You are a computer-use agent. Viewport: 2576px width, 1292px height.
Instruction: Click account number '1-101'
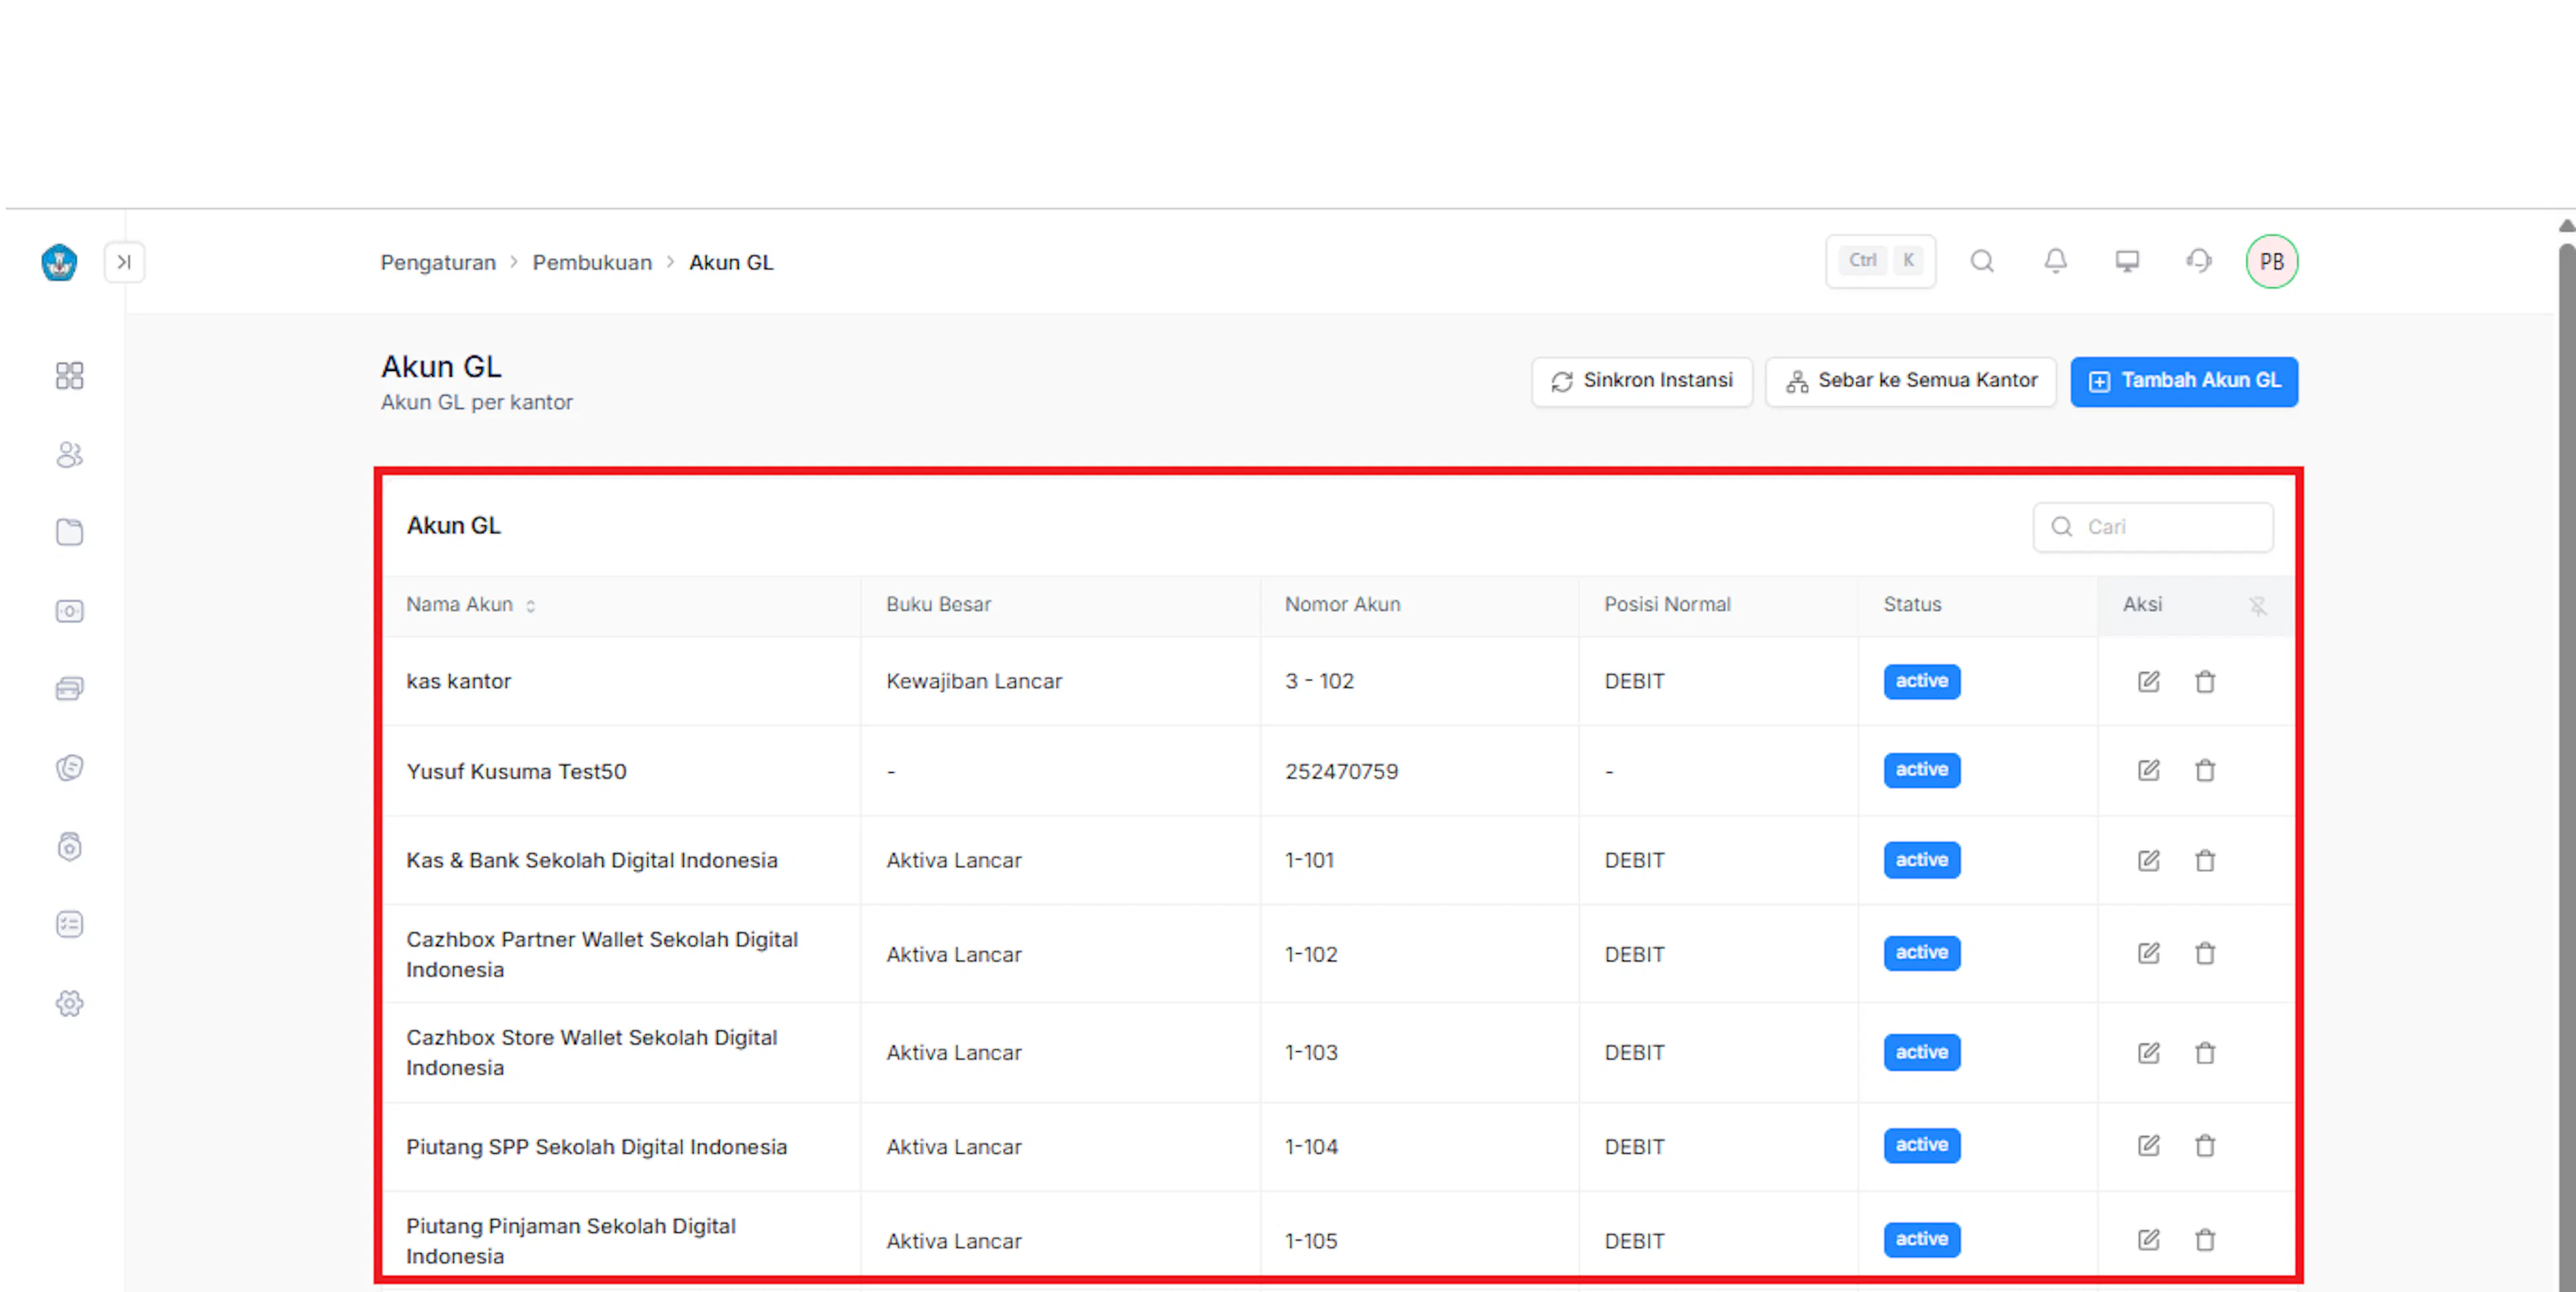point(1309,860)
